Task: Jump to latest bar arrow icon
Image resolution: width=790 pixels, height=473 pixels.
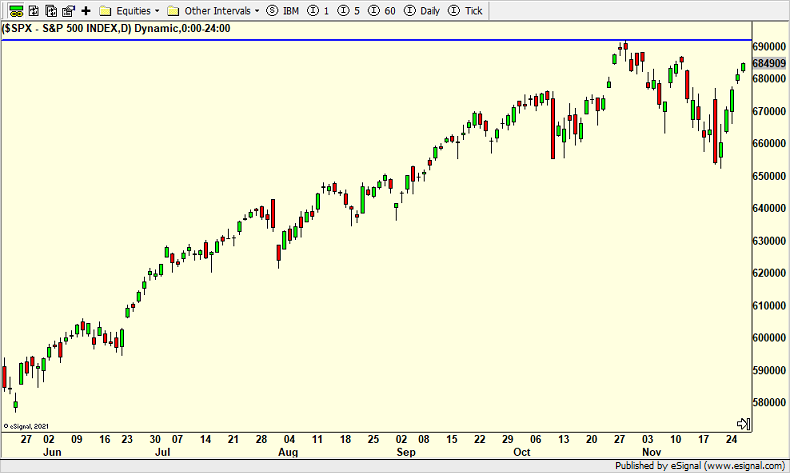Action: point(743,424)
